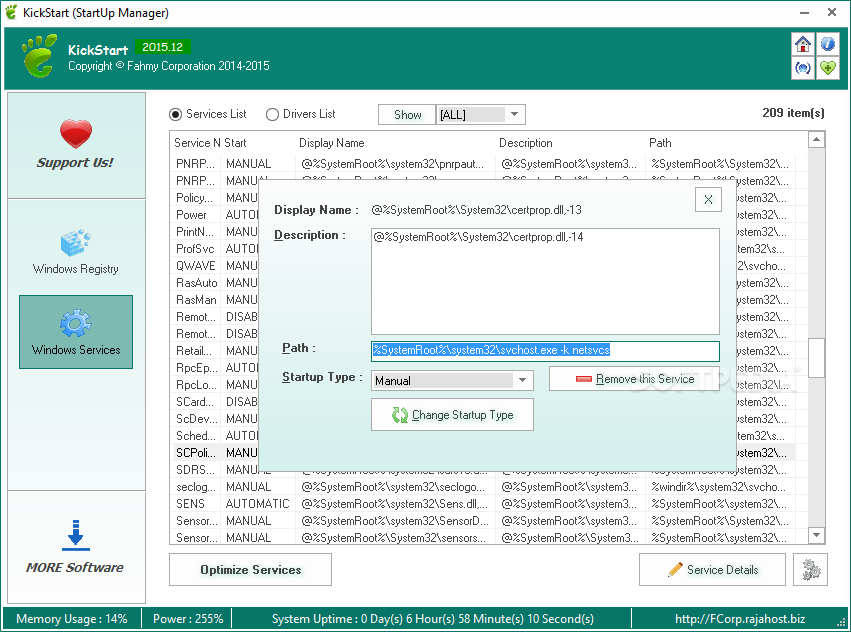Select the seclog... service row
Image resolution: width=851 pixels, height=632 pixels.
pos(483,487)
